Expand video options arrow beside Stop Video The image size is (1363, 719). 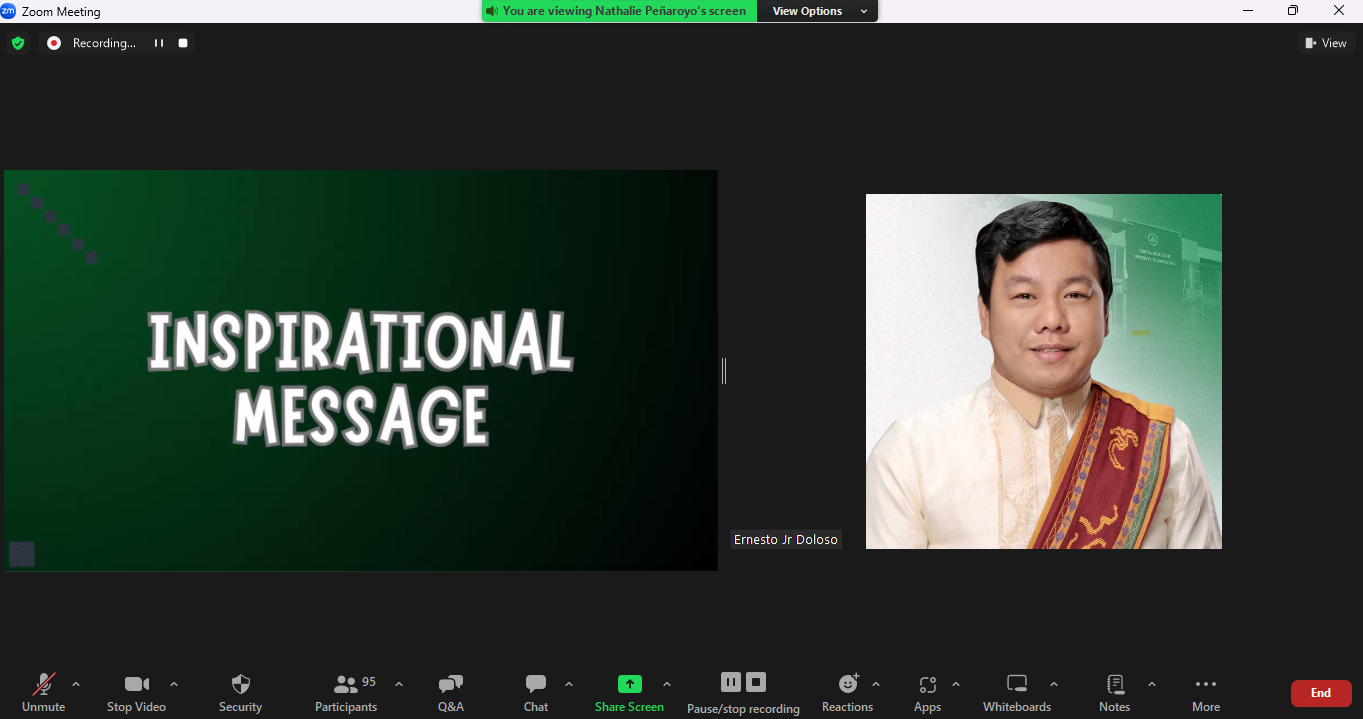174,685
